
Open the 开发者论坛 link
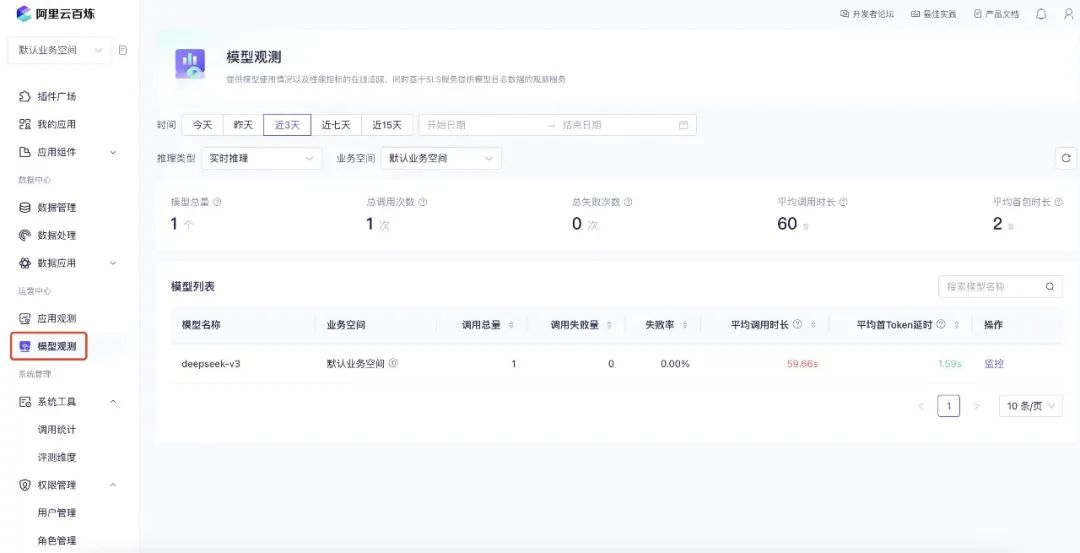tap(867, 14)
